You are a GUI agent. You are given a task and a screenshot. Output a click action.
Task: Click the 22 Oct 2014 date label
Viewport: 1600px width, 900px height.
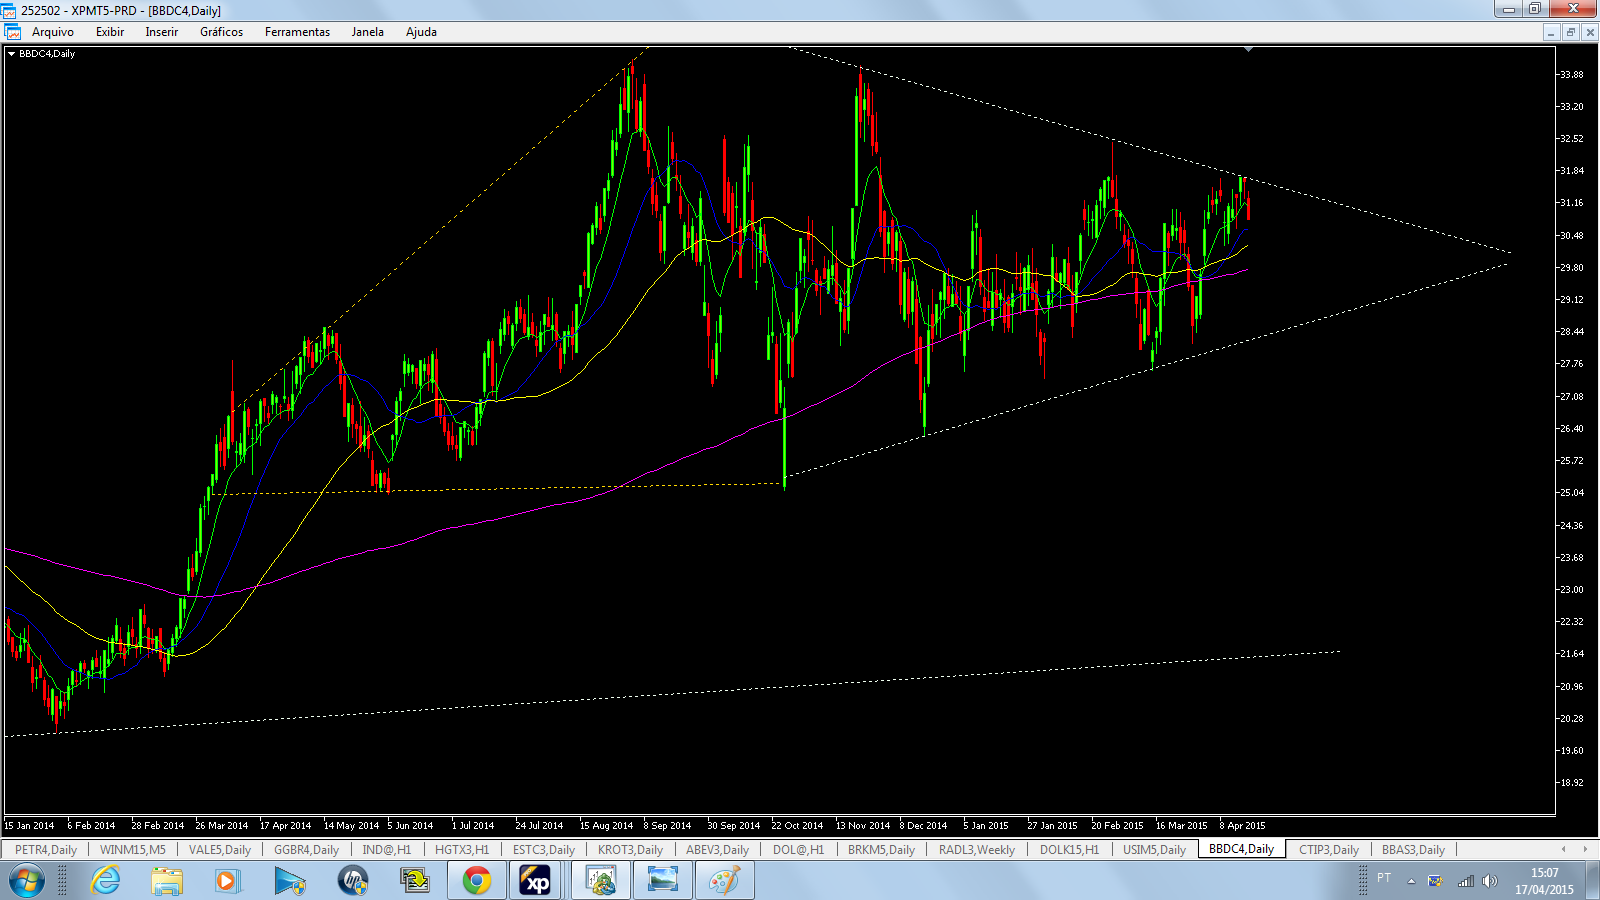(797, 826)
